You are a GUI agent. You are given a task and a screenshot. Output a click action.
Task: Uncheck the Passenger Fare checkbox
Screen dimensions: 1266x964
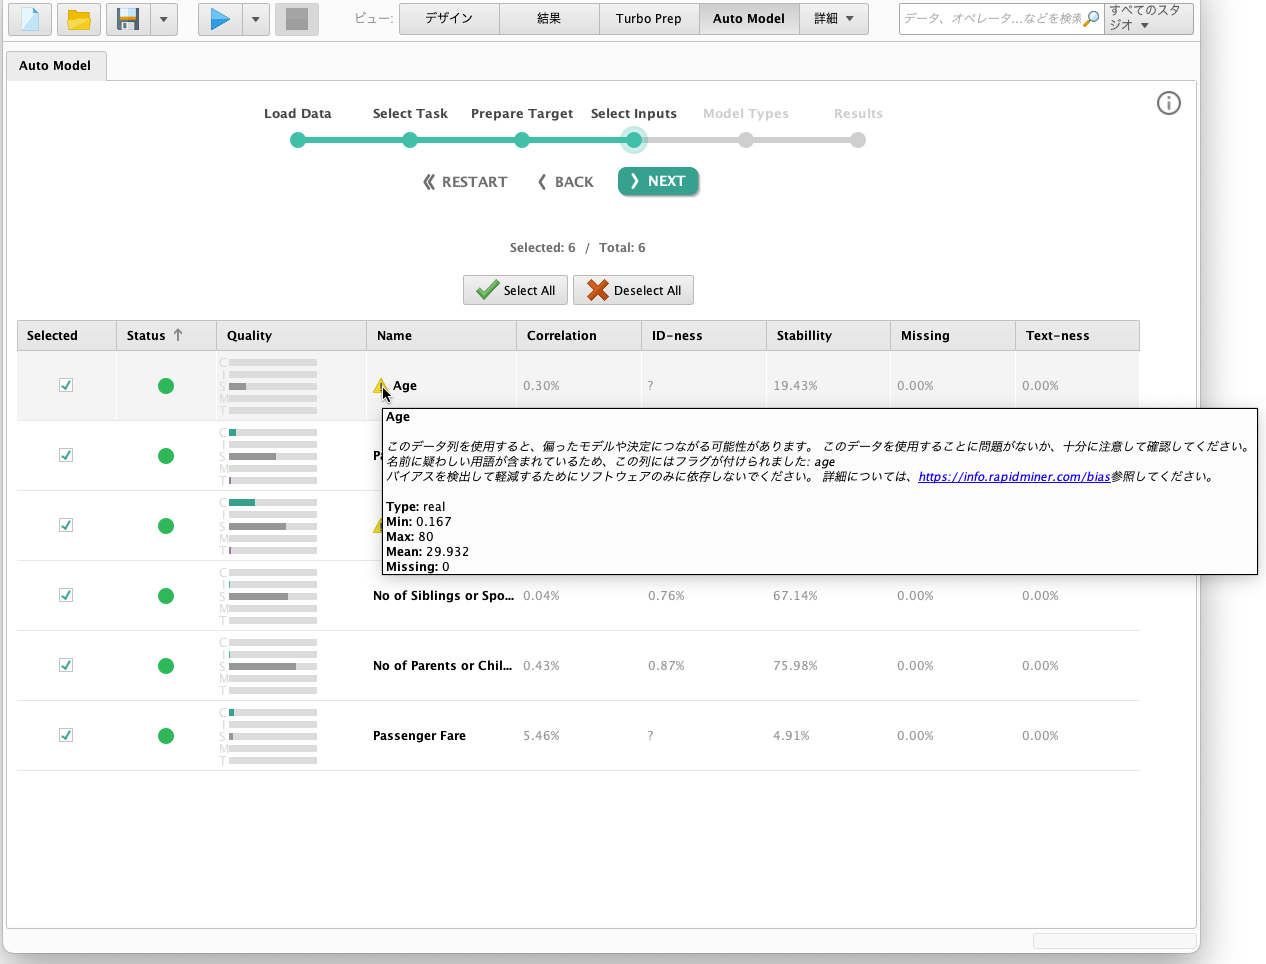click(66, 735)
